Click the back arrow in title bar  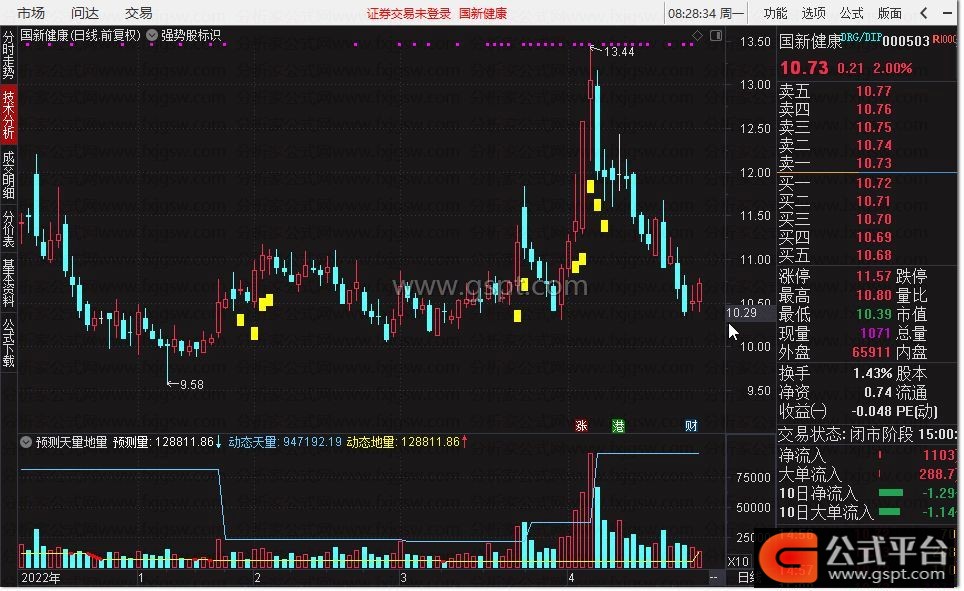924,13
